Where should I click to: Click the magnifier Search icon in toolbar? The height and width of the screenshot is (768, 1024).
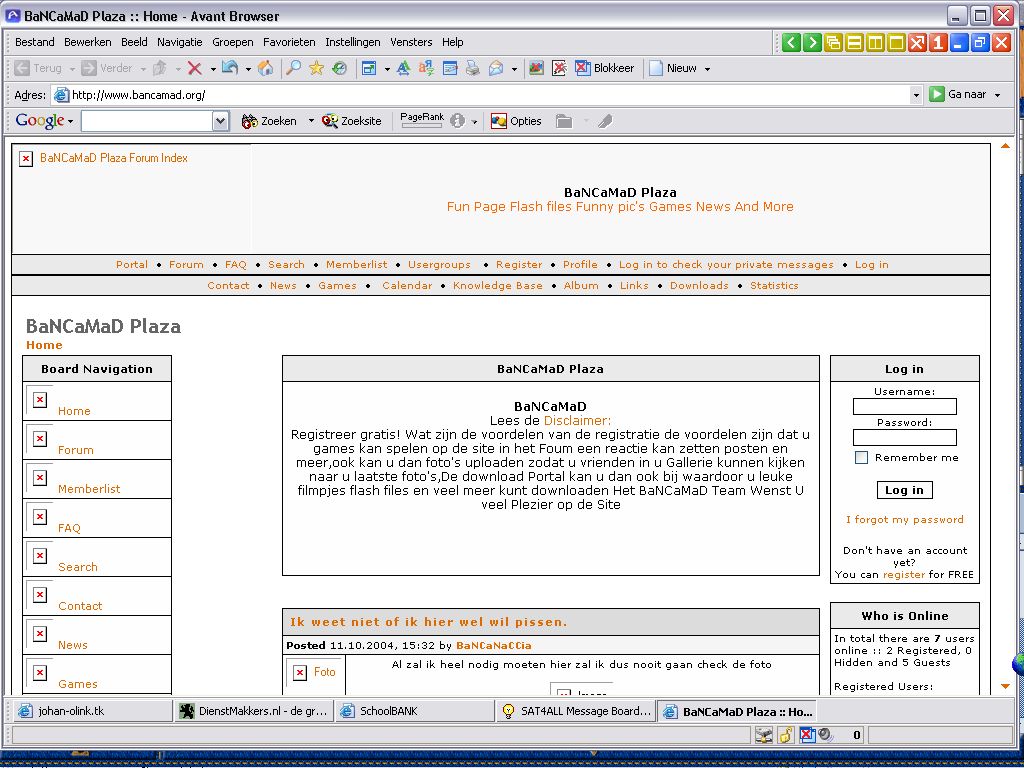coord(294,68)
